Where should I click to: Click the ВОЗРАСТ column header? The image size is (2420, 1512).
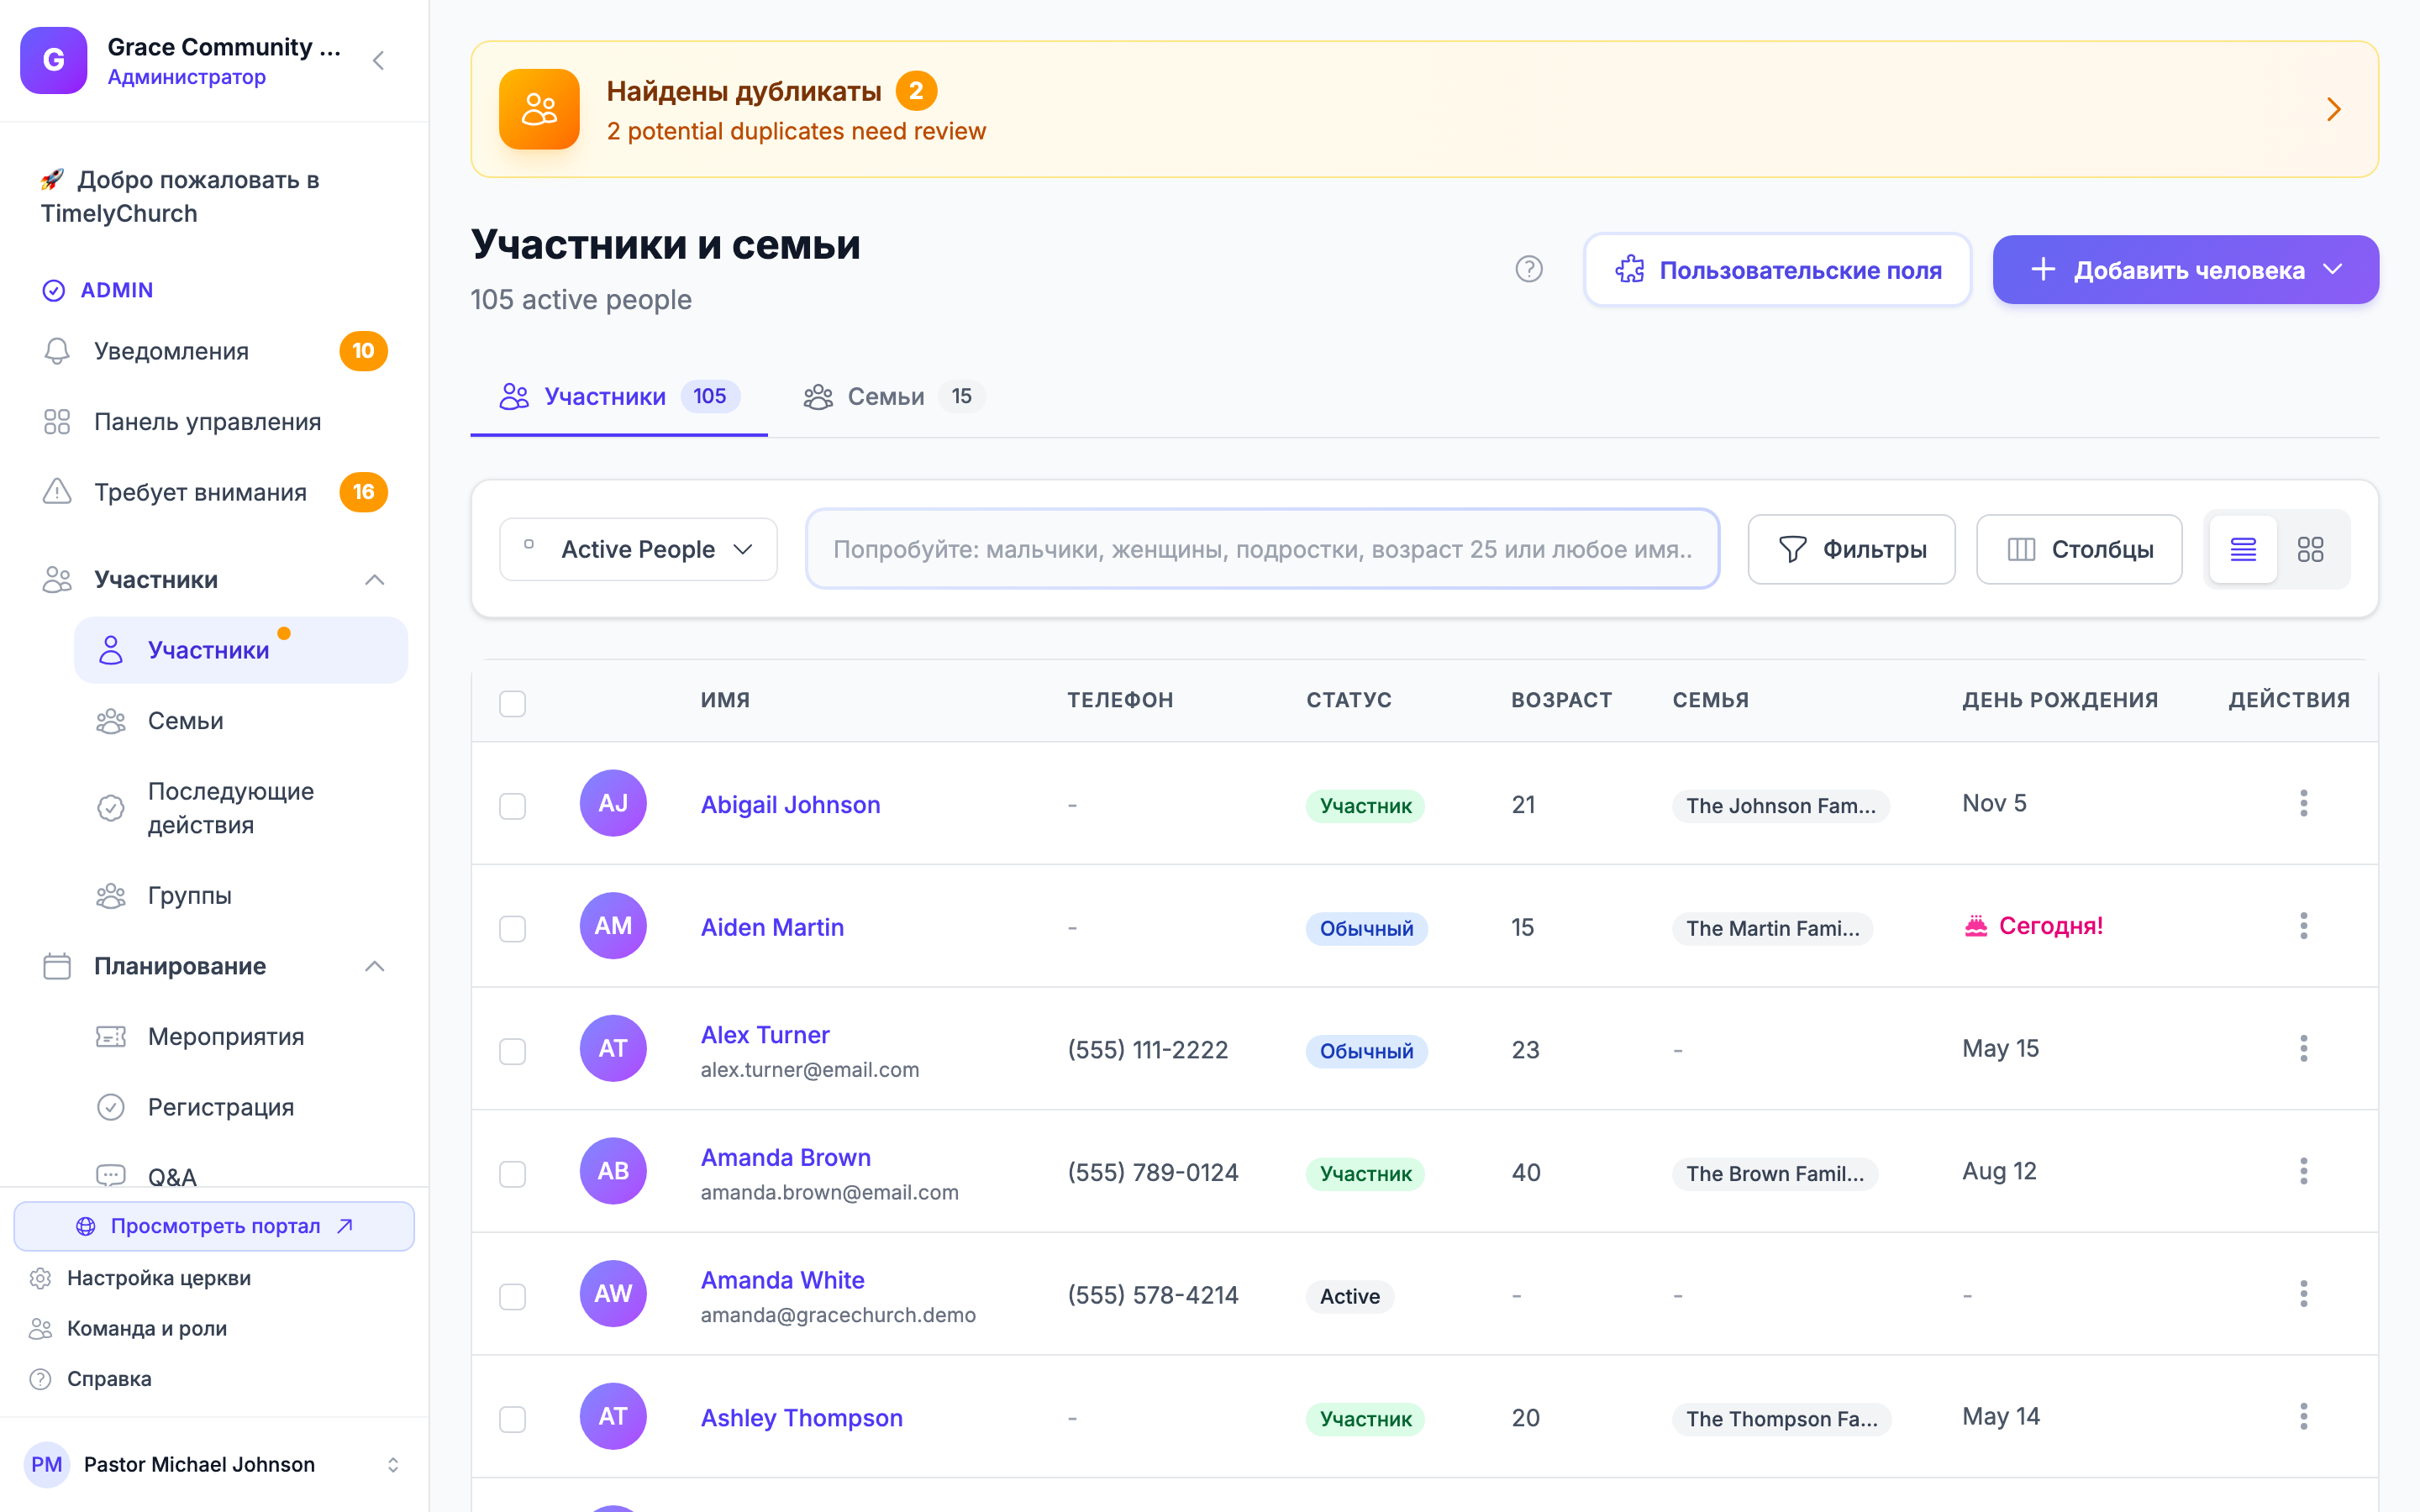pos(1561,700)
